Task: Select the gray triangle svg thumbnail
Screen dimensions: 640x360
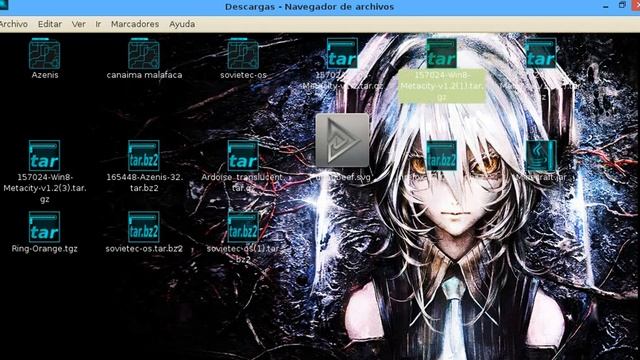Action: pos(342,140)
